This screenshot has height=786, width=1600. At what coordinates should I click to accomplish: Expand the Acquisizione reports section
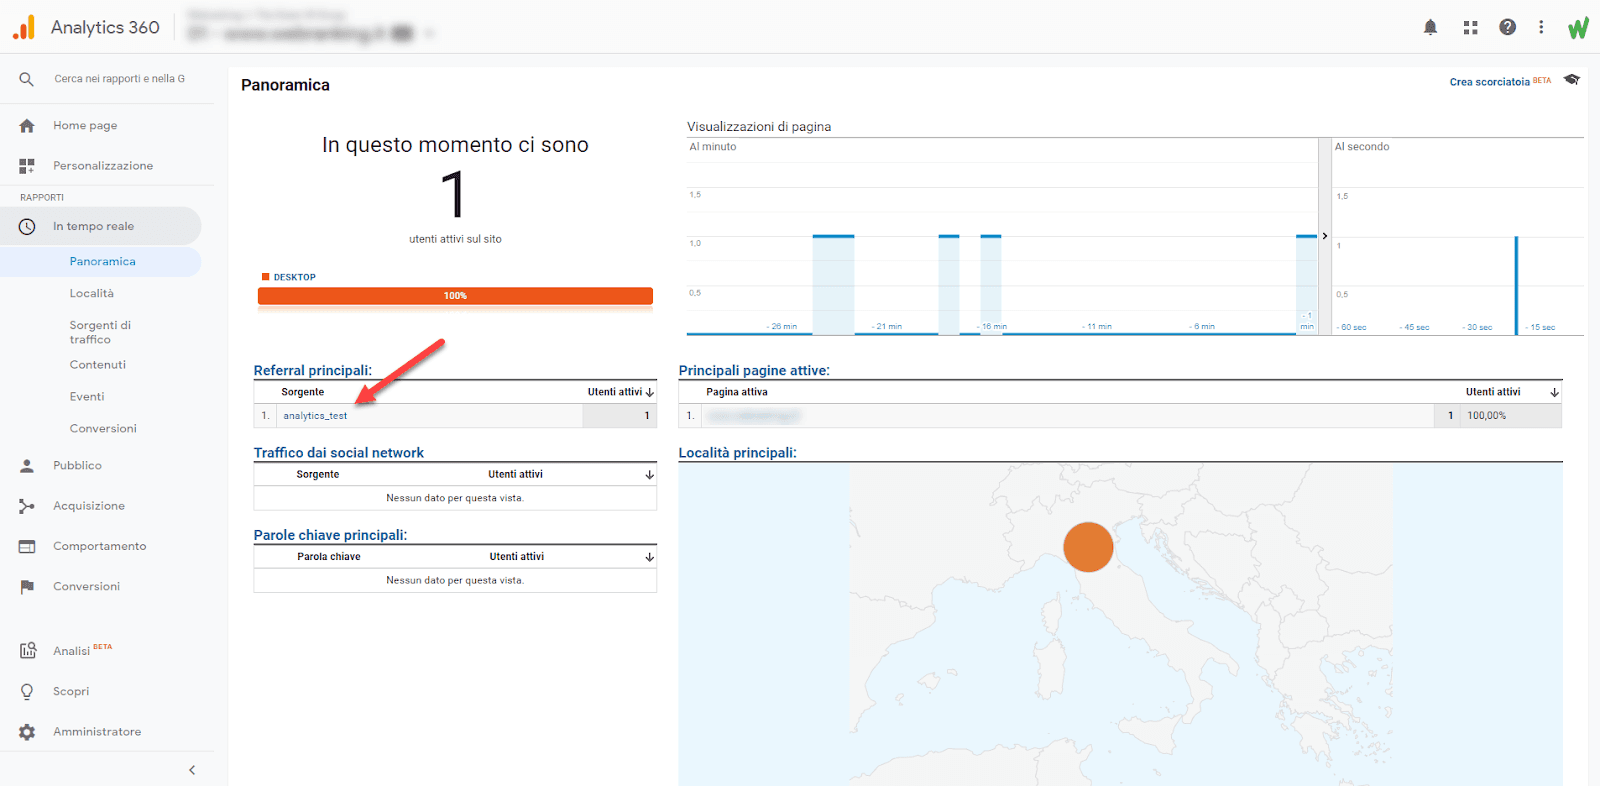[88, 506]
